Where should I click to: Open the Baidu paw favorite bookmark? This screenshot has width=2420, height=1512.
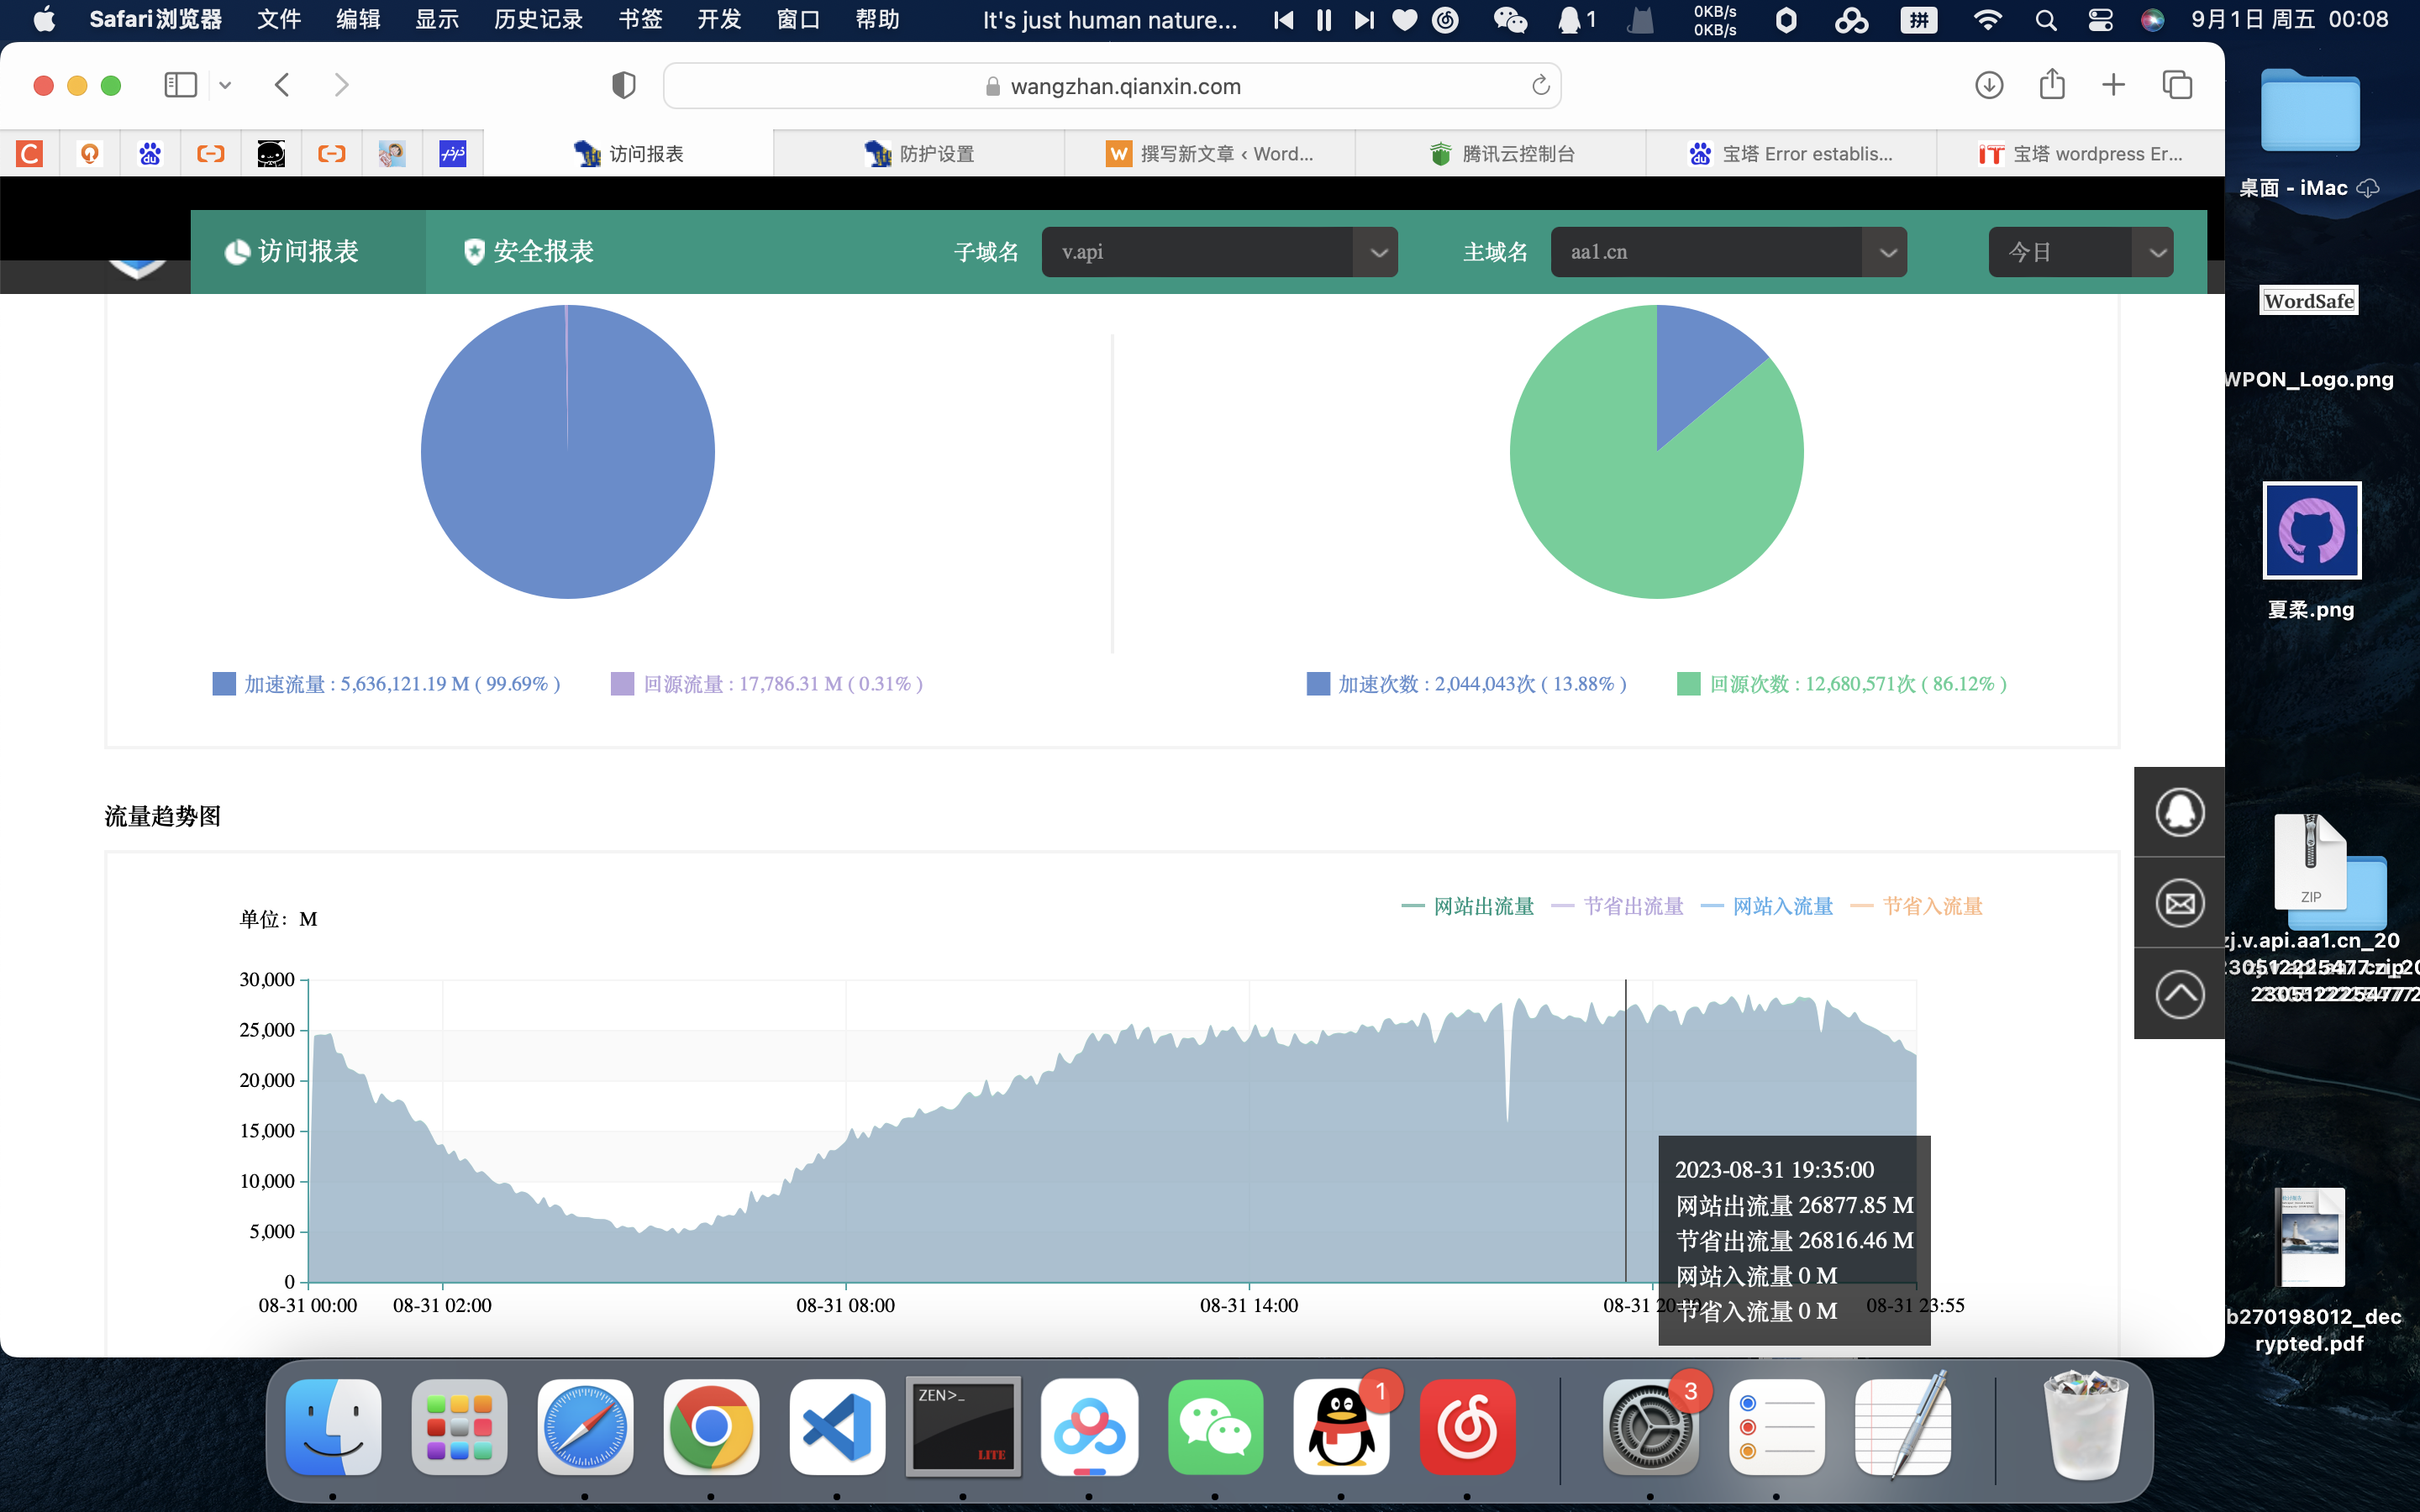coord(150,153)
